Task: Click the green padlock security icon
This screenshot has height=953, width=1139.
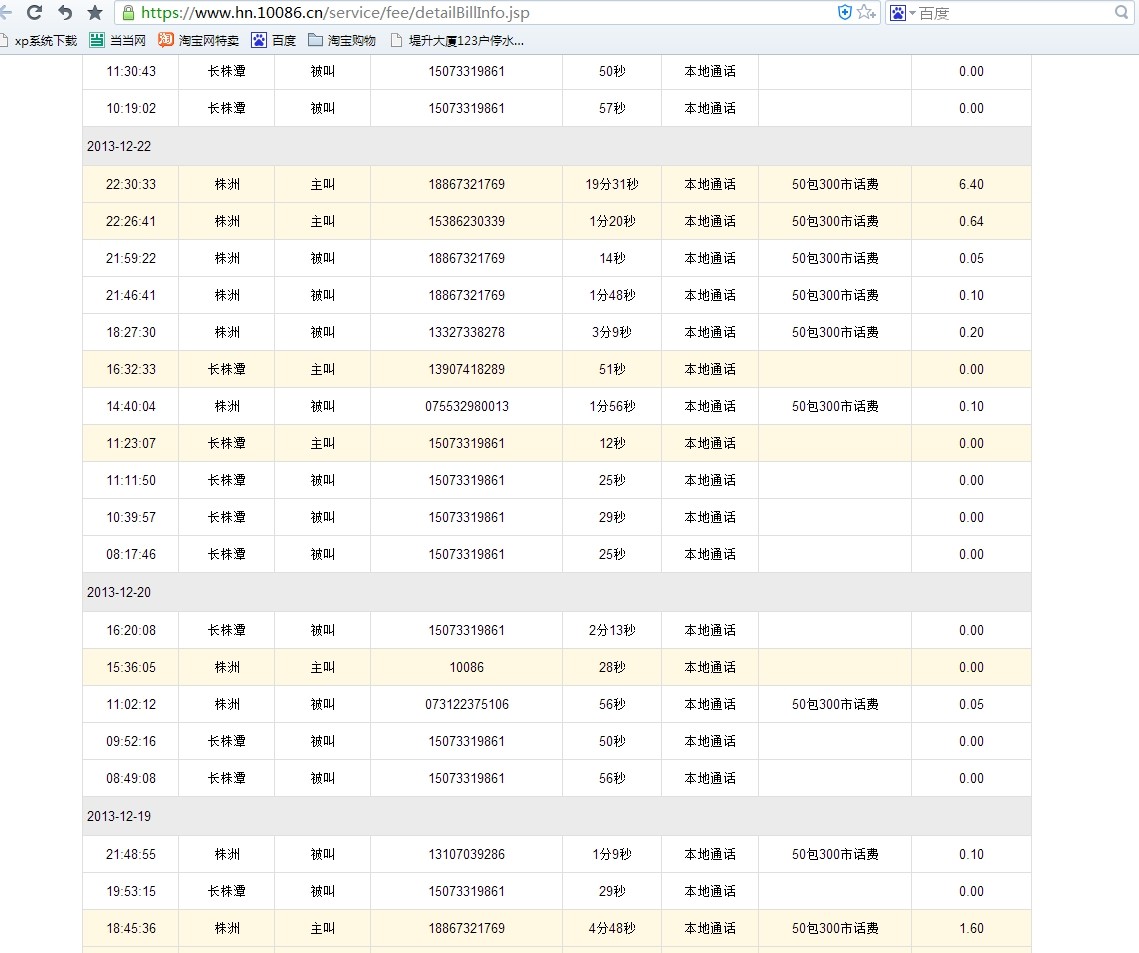Action: coord(128,13)
